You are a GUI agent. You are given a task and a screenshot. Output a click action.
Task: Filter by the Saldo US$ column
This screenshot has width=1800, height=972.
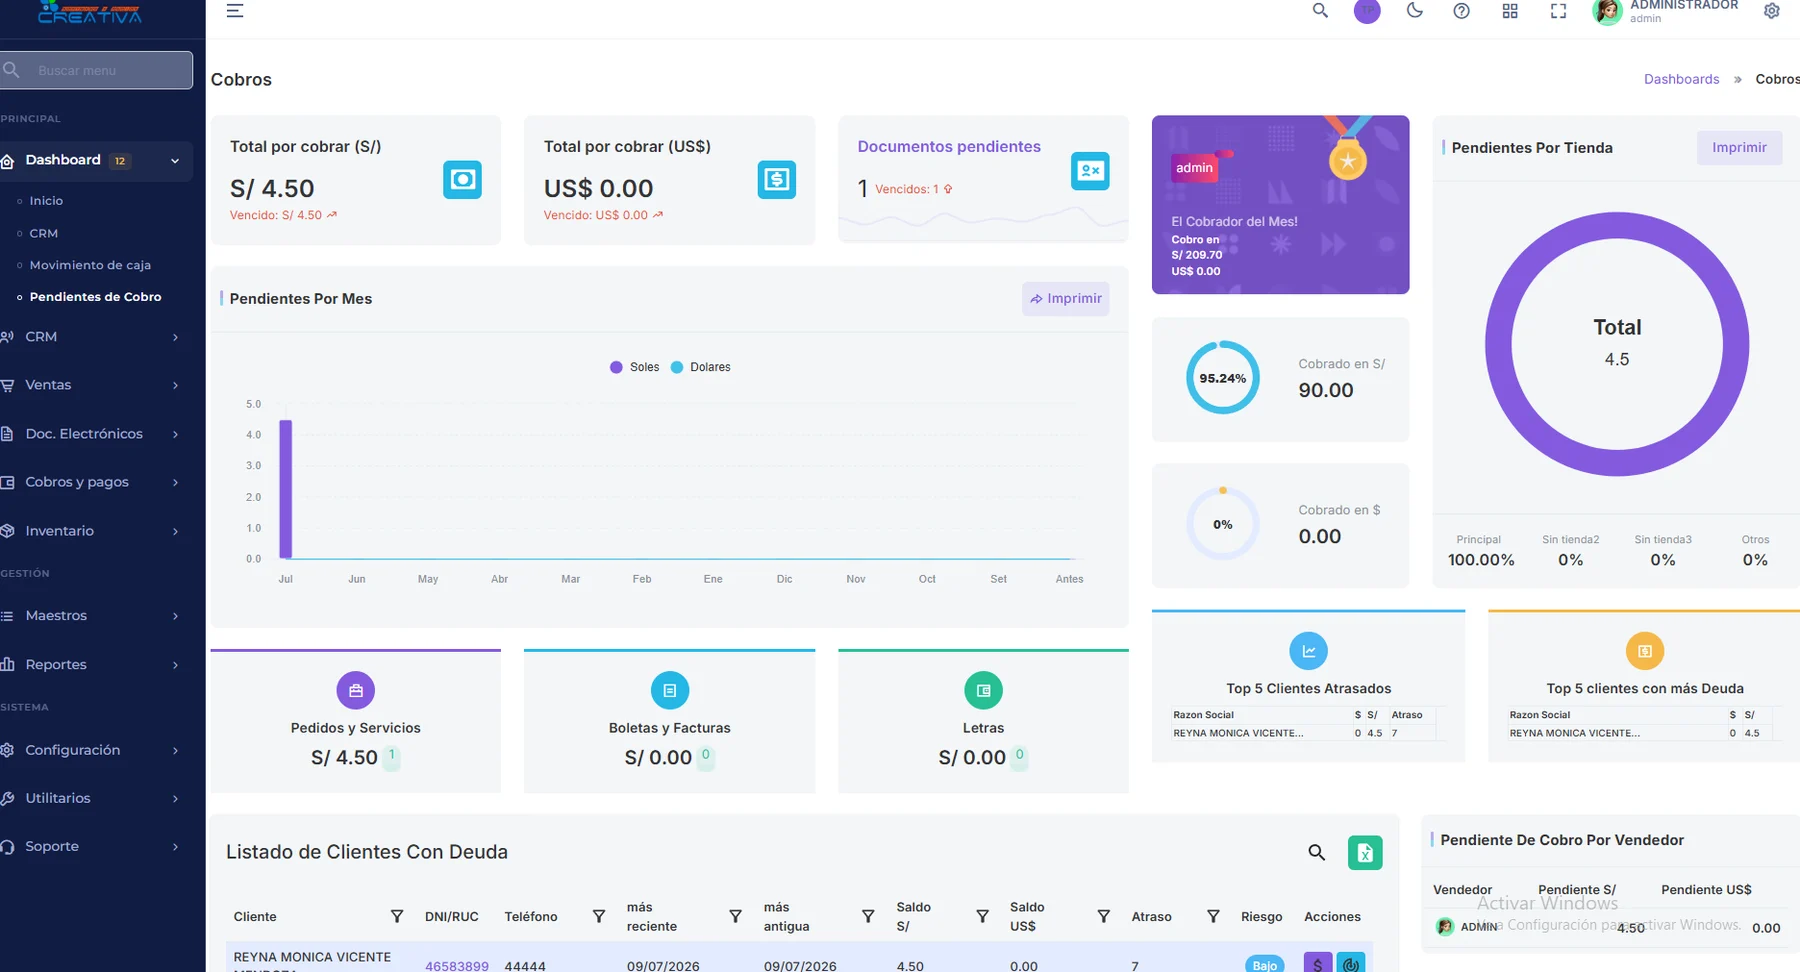[1103, 916]
